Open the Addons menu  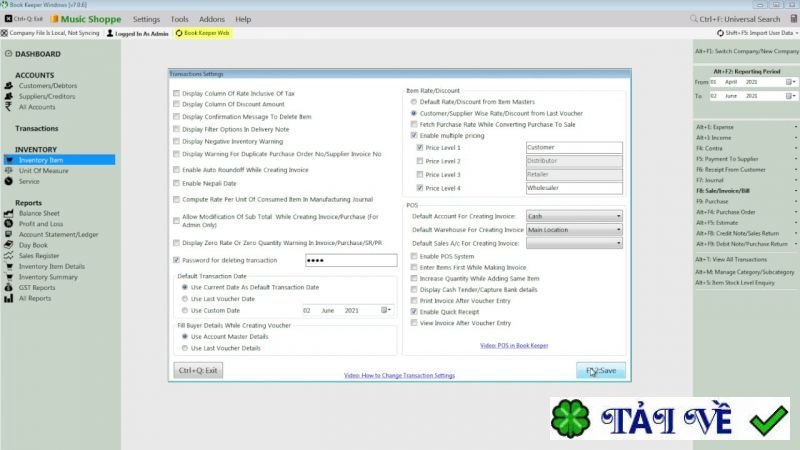point(212,19)
